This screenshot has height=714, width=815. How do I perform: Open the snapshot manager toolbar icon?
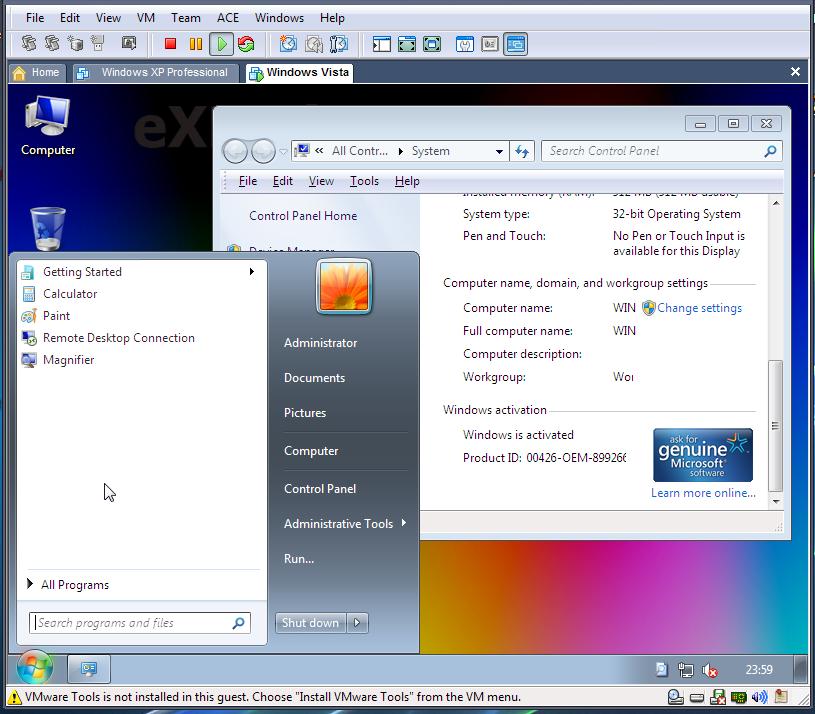(x=339, y=44)
